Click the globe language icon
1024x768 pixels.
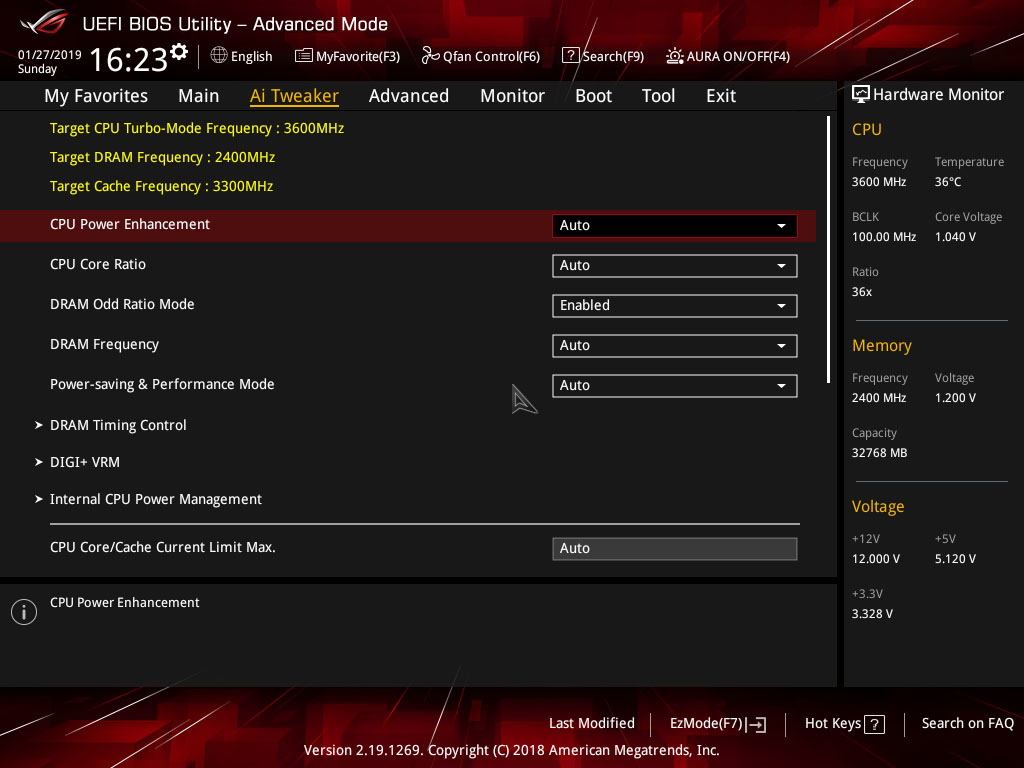click(219, 56)
